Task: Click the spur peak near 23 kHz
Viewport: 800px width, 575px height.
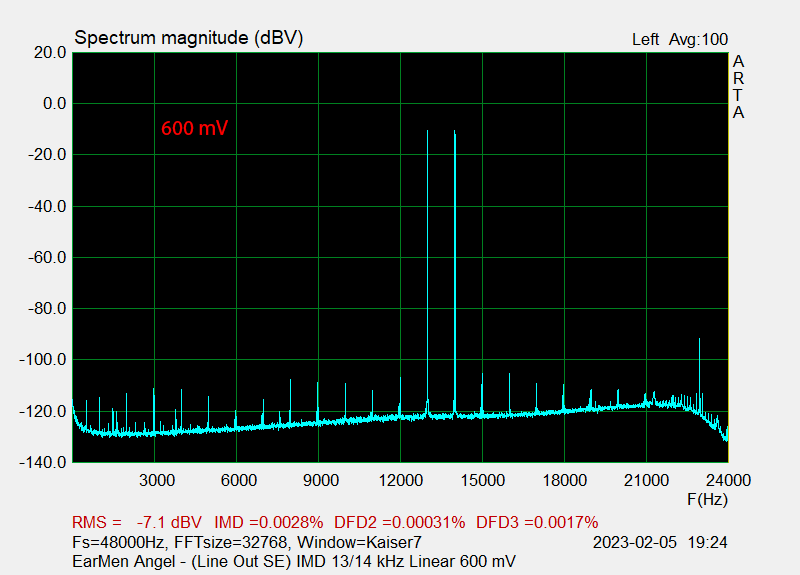Action: coord(699,340)
